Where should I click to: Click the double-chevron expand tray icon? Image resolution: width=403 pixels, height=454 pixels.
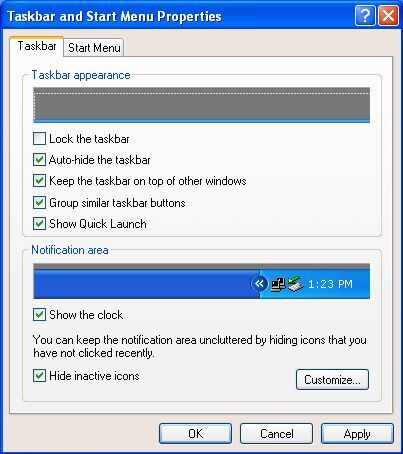[259, 284]
